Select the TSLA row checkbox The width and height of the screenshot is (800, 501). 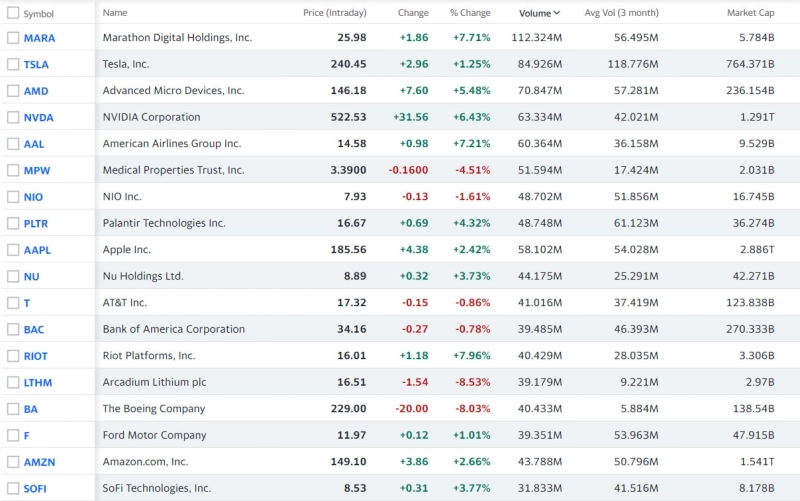pos(13,64)
